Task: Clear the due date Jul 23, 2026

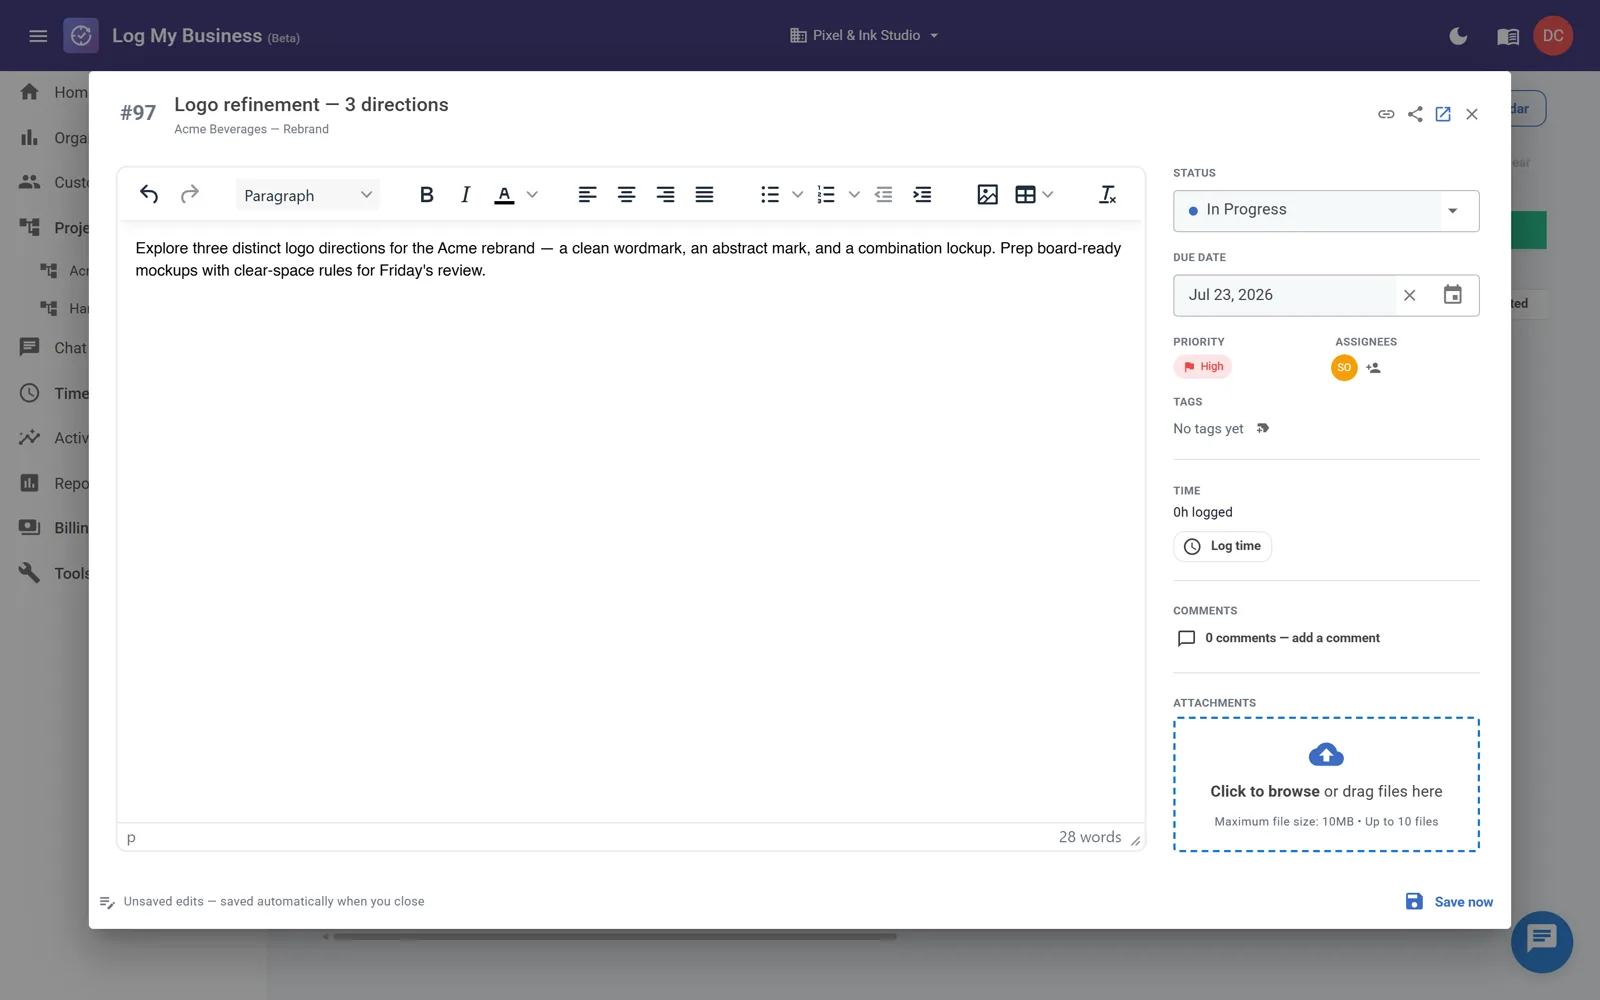Action: tap(1409, 295)
